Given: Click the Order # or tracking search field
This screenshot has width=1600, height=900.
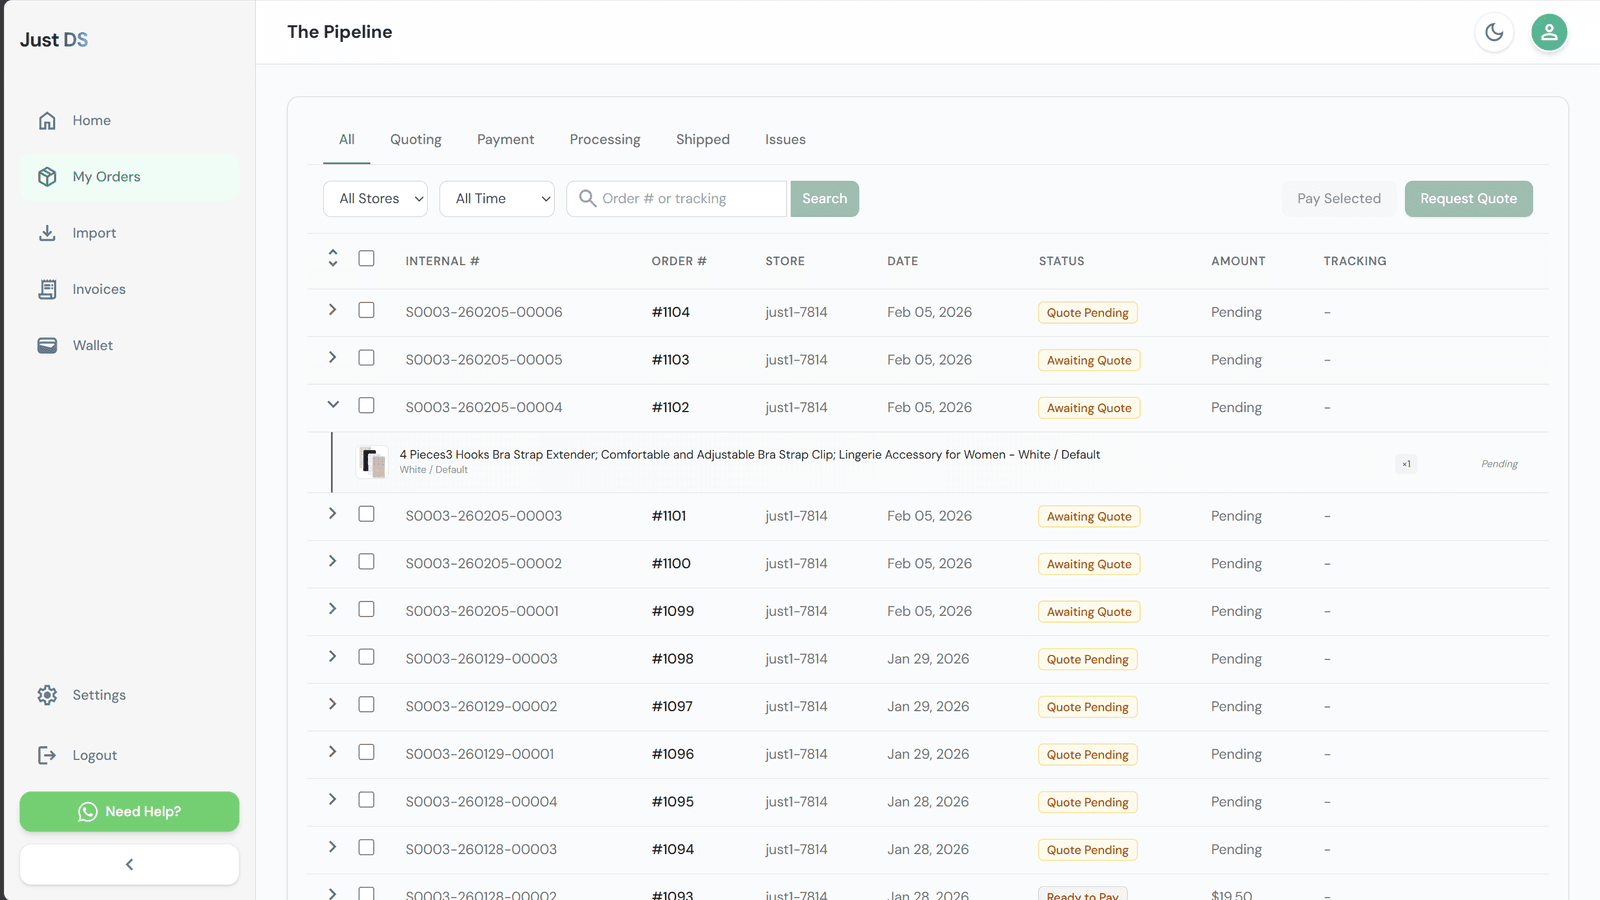Looking at the screenshot, I should [x=677, y=199].
